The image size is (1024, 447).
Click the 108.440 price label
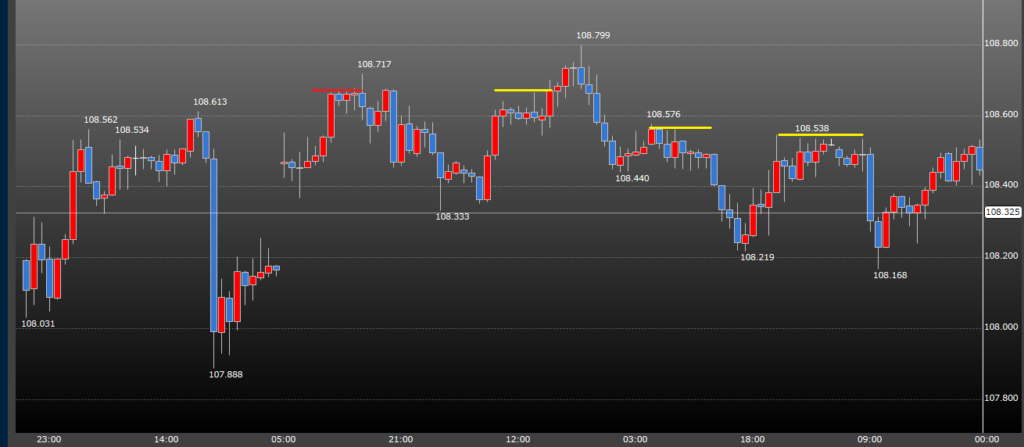click(633, 178)
